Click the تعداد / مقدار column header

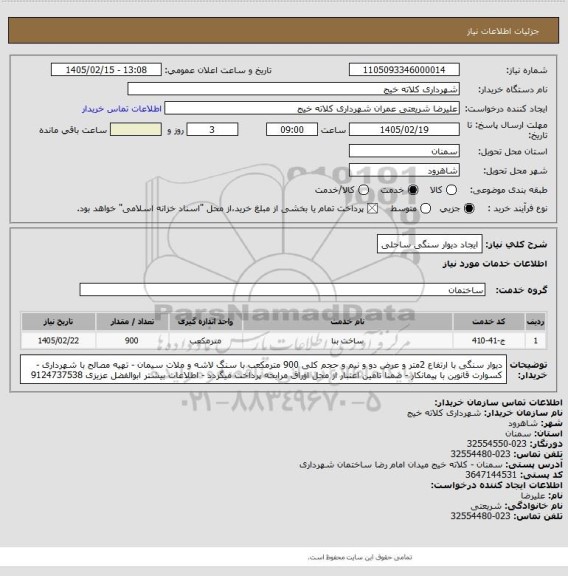pyautogui.click(x=132, y=322)
